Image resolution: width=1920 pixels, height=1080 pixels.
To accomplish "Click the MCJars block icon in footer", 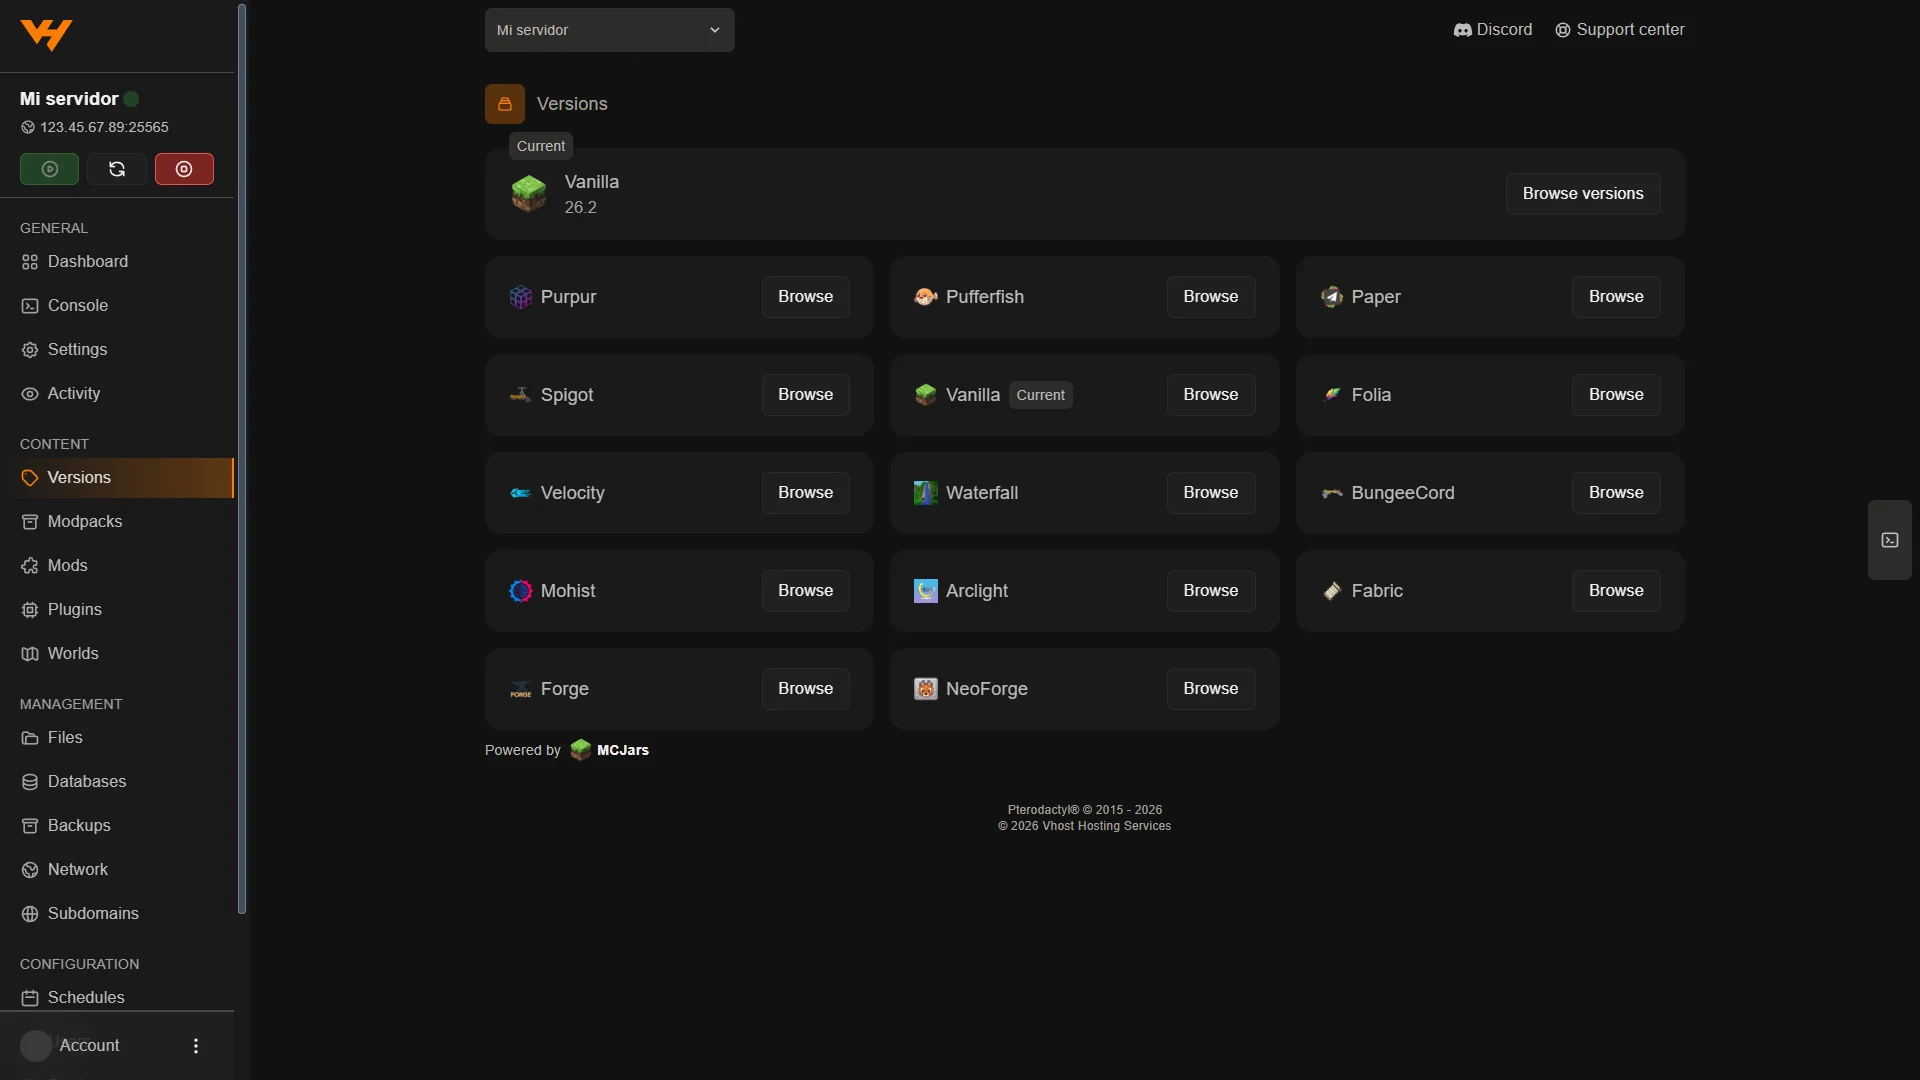I will 581,750.
